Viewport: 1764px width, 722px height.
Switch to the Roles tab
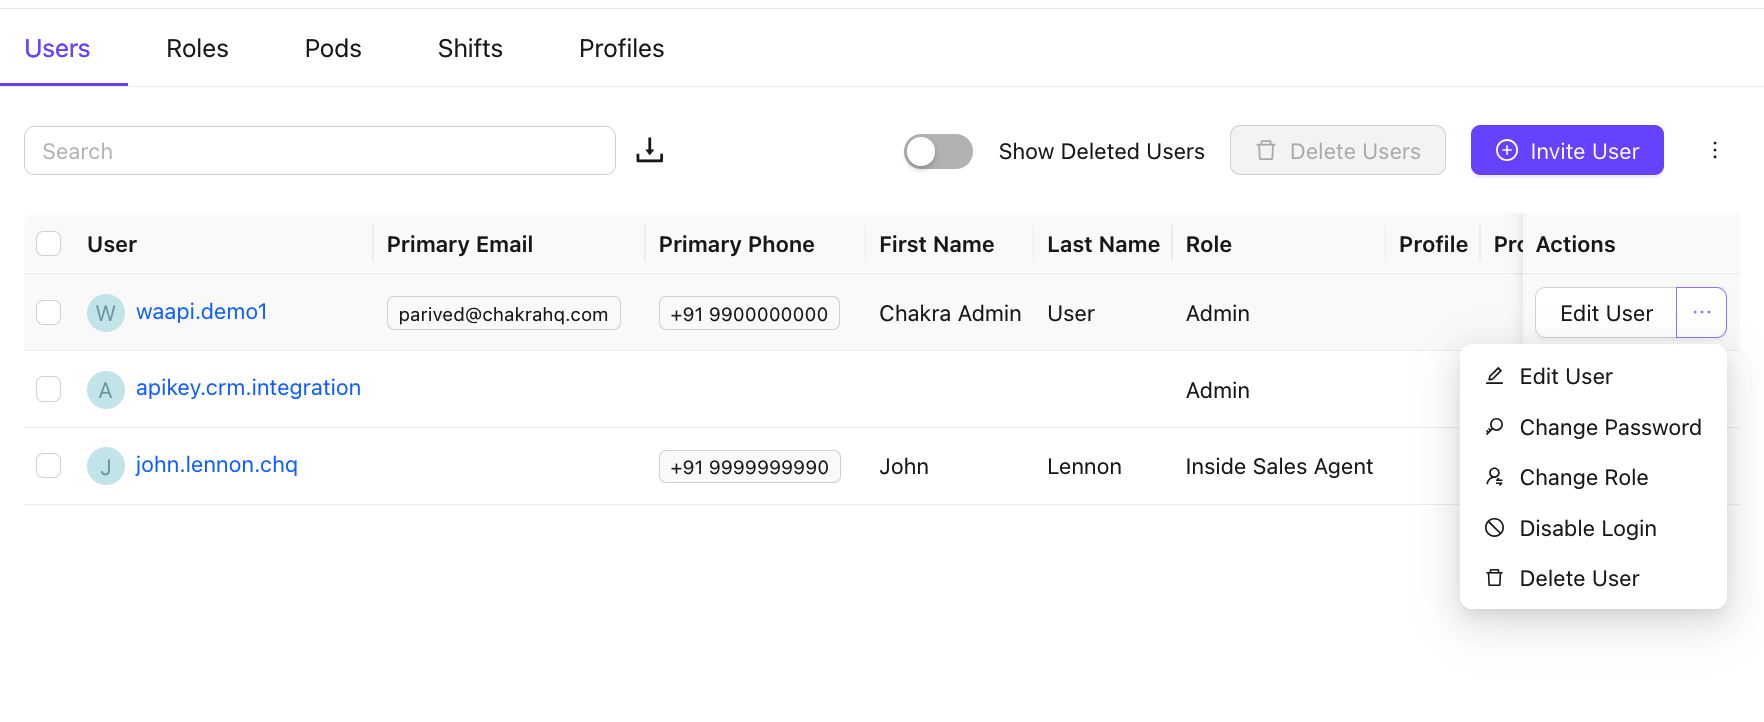(197, 48)
